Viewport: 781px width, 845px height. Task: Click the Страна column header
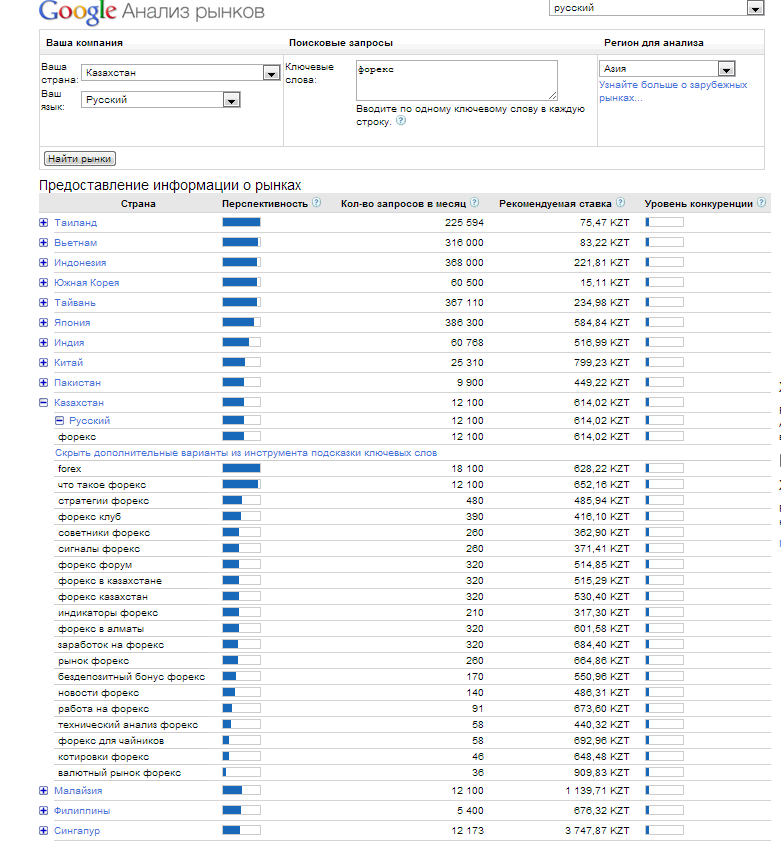coord(138,204)
